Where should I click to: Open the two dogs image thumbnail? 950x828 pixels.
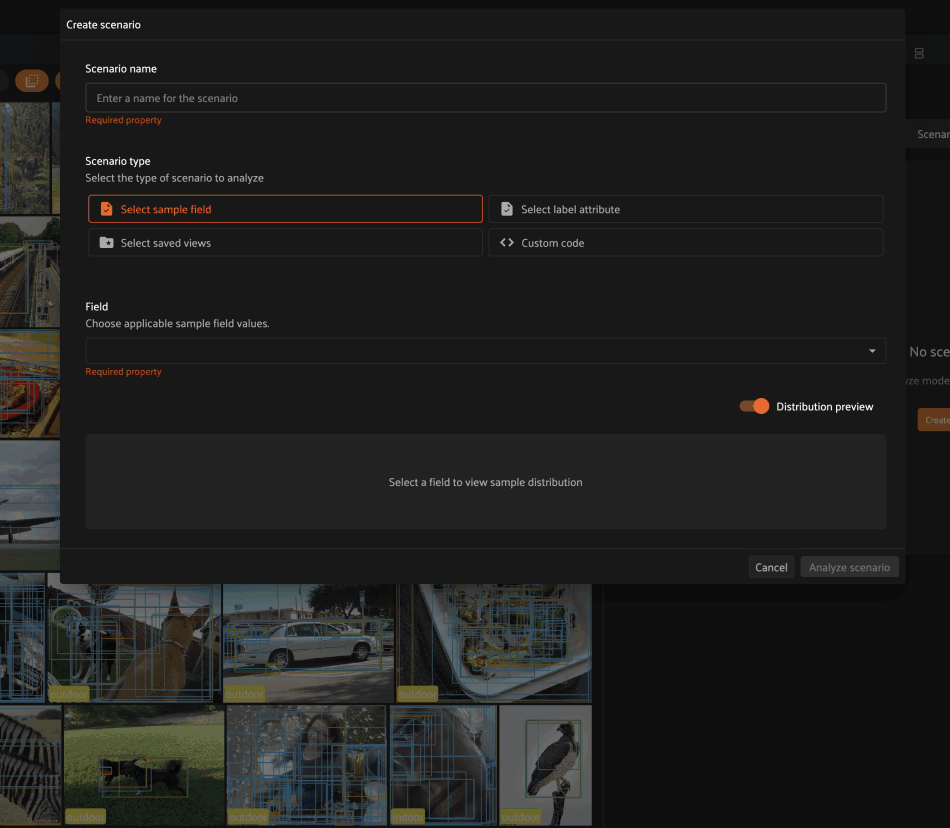point(134,643)
